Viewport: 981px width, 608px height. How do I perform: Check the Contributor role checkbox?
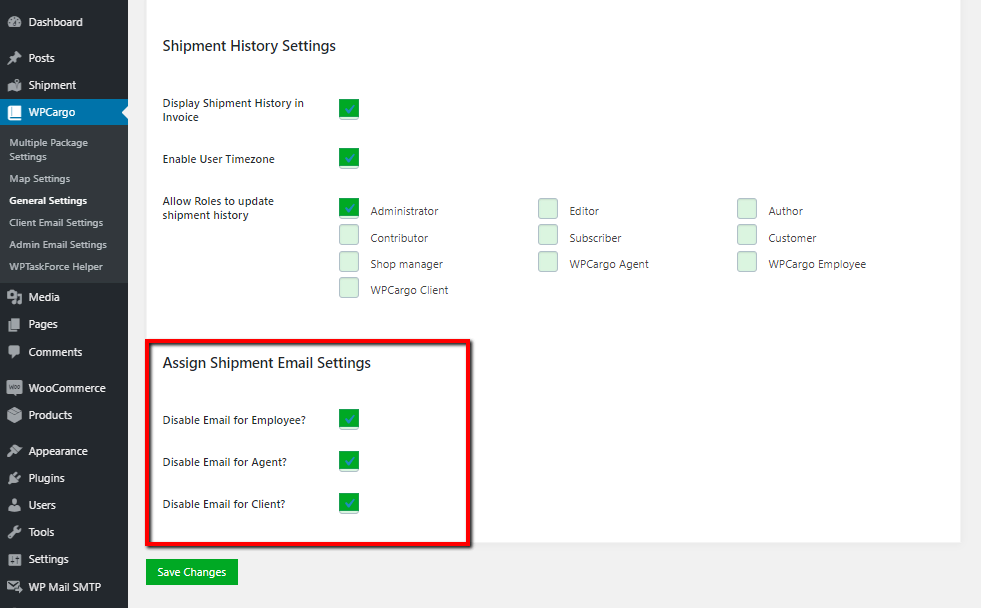pyautogui.click(x=349, y=235)
